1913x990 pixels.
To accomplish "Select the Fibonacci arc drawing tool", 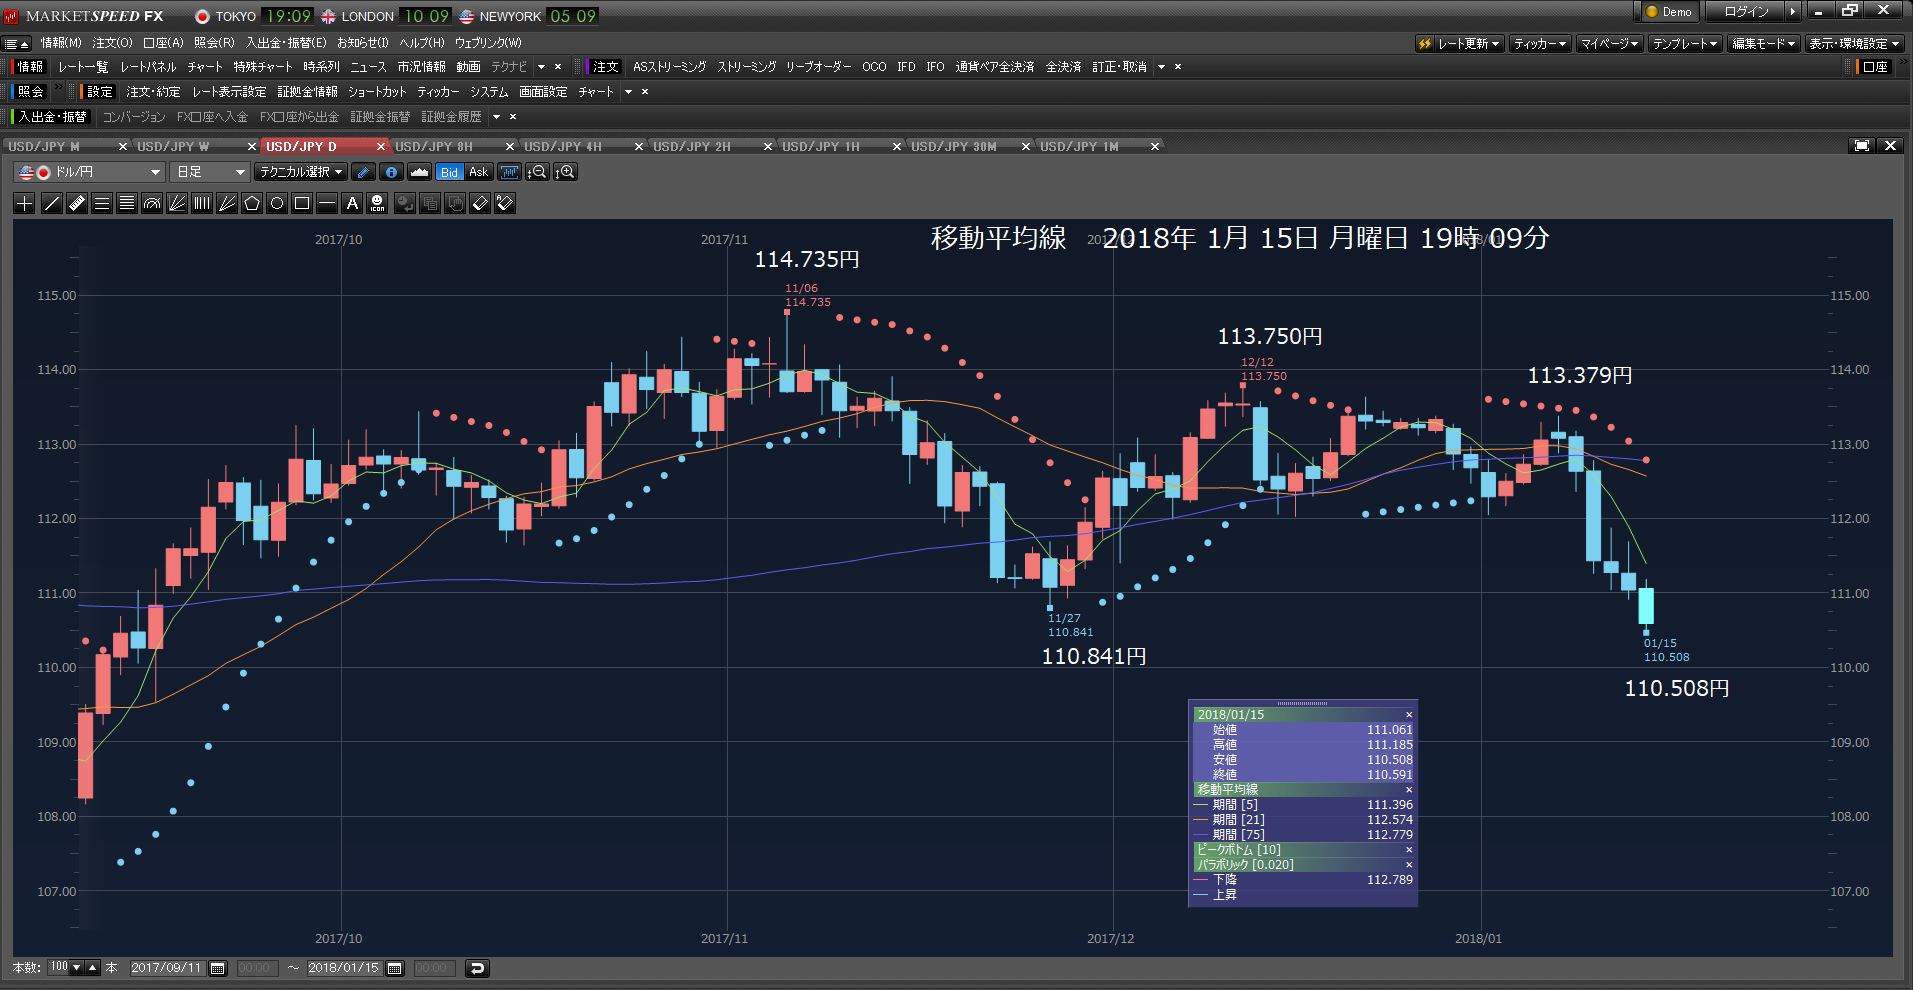I will click(152, 203).
